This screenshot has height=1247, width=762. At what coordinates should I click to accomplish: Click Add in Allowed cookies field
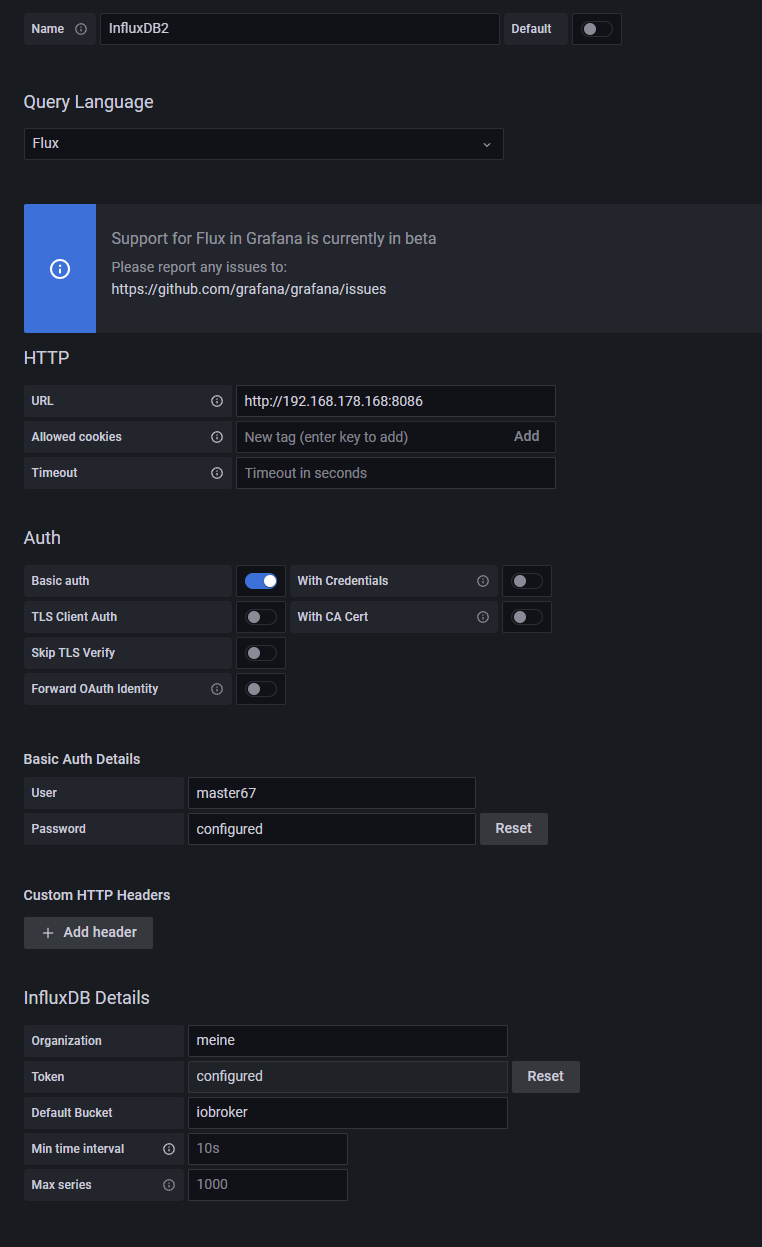pyautogui.click(x=526, y=437)
